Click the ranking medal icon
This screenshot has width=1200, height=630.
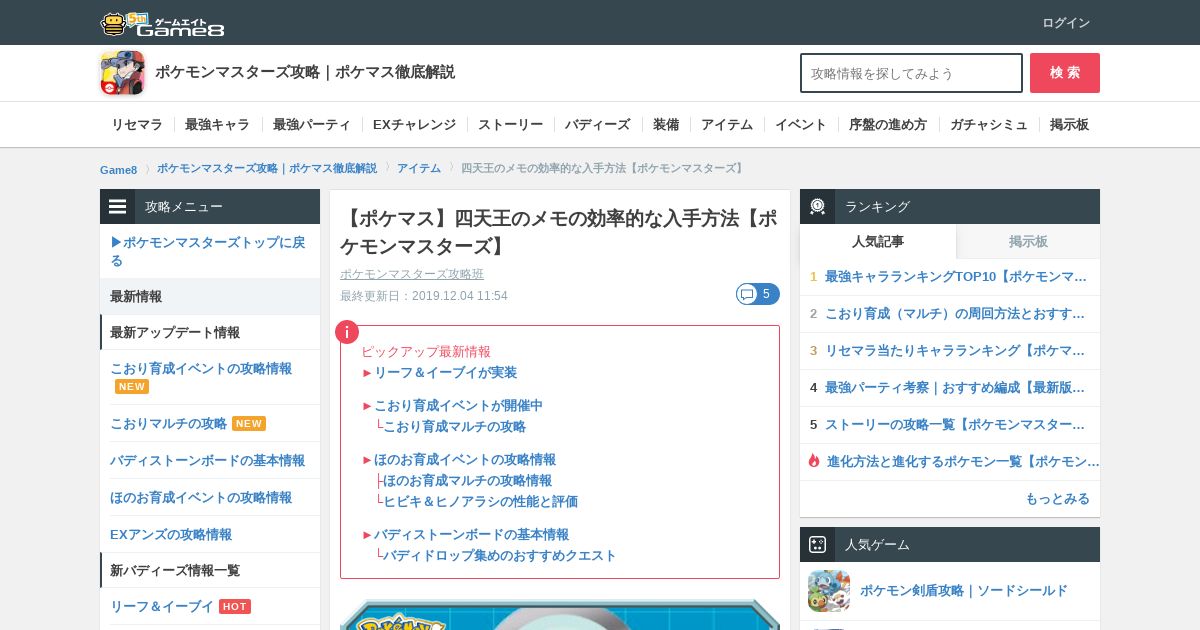[817, 206]
